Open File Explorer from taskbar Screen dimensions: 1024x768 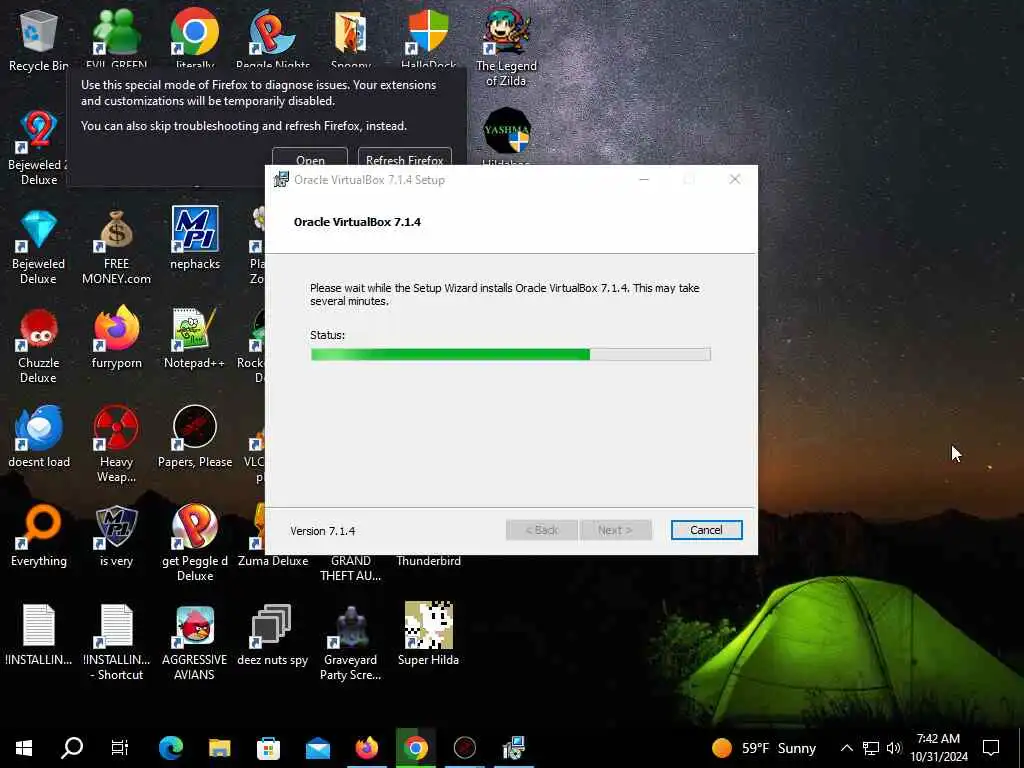click(x=219, y=748)
